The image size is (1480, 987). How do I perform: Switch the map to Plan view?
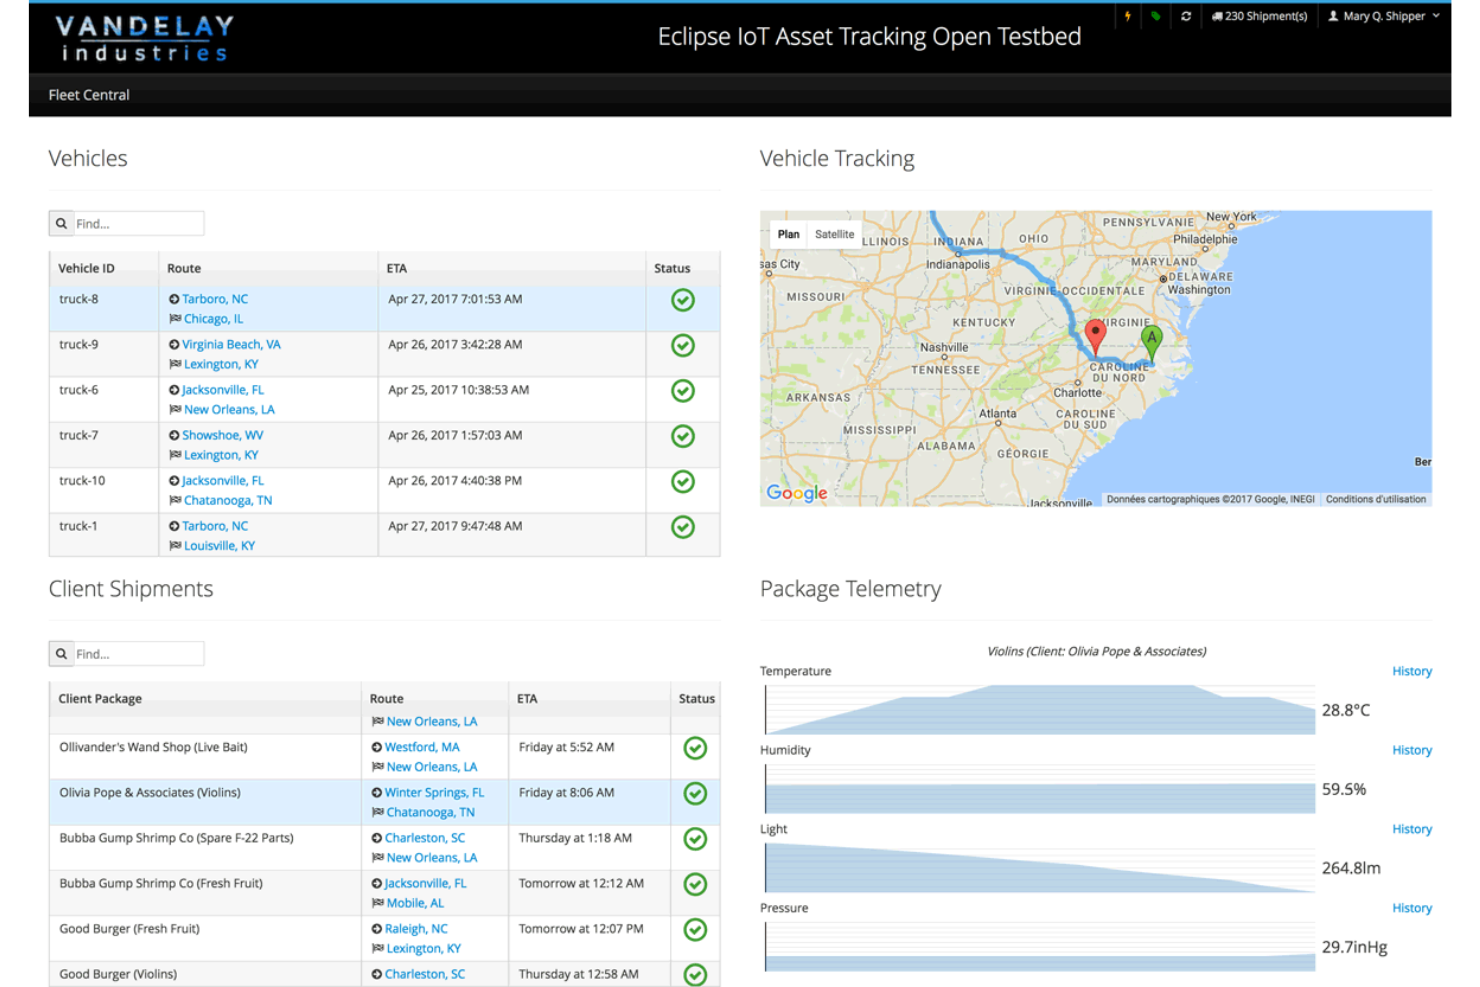coord(788,233)
